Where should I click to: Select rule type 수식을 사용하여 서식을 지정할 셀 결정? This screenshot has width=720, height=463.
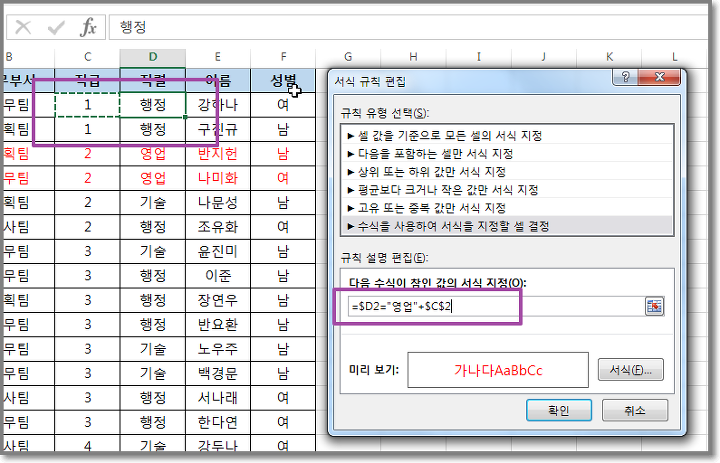coord(507,226)
